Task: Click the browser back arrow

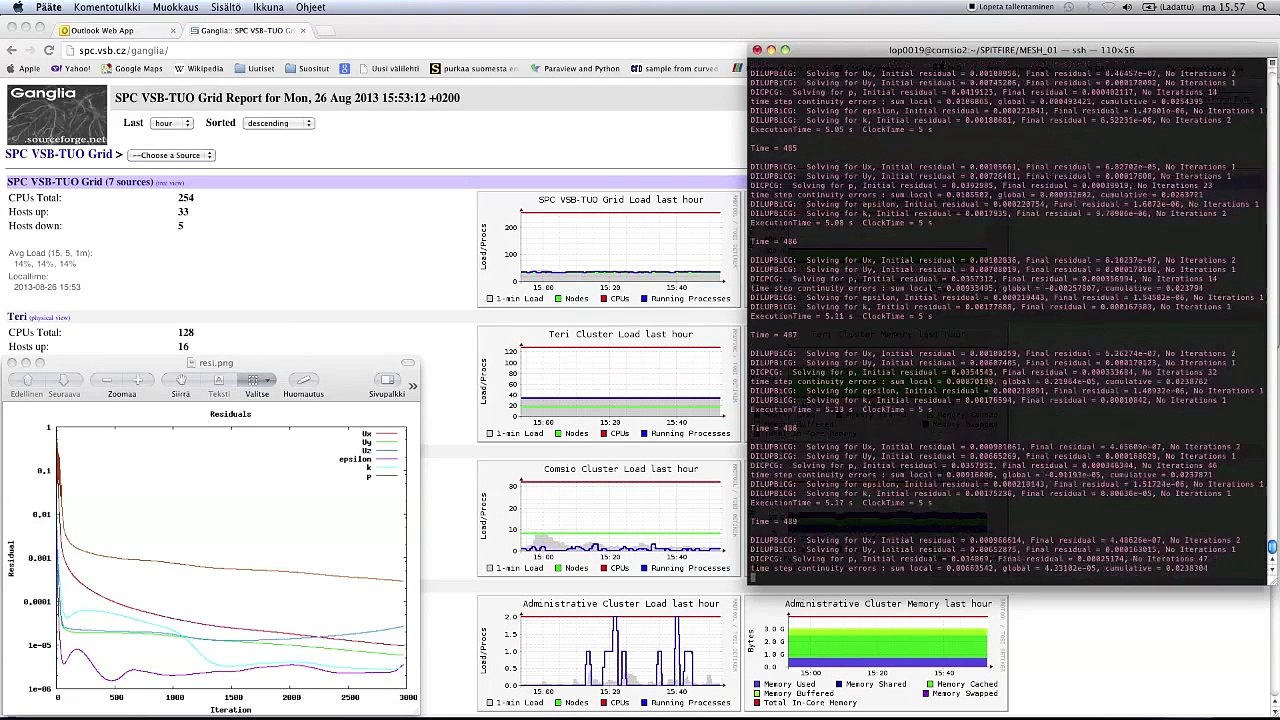Action: point(11,50)
